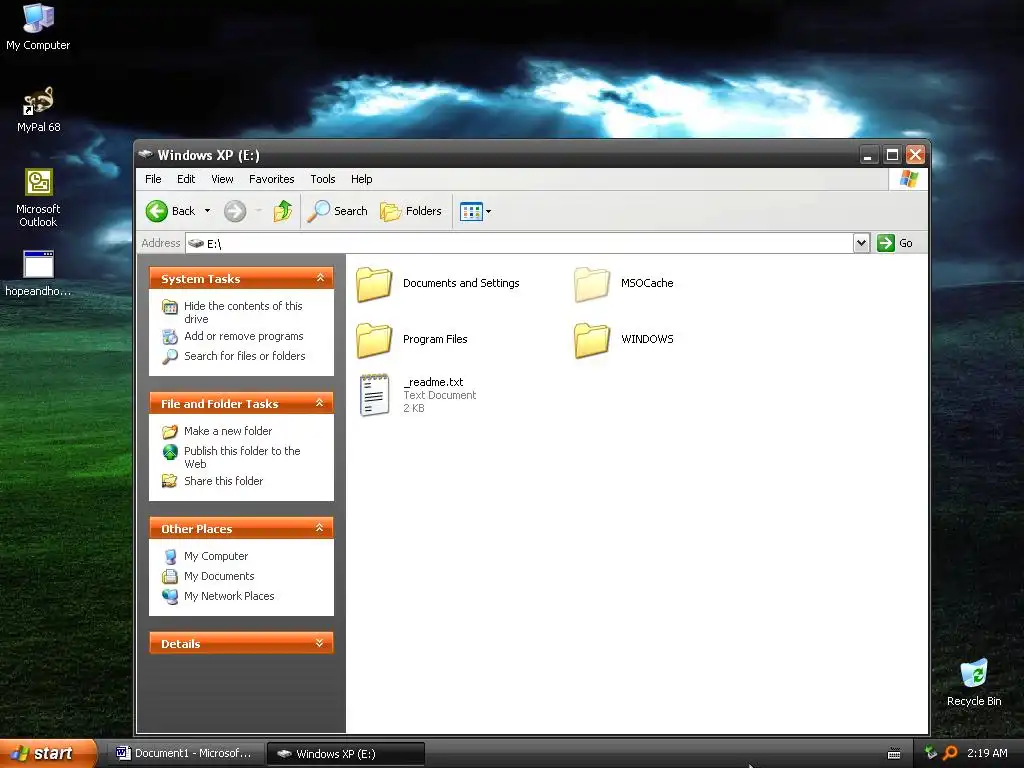
Task: Open the Help menu
Action: pos(361,179)
